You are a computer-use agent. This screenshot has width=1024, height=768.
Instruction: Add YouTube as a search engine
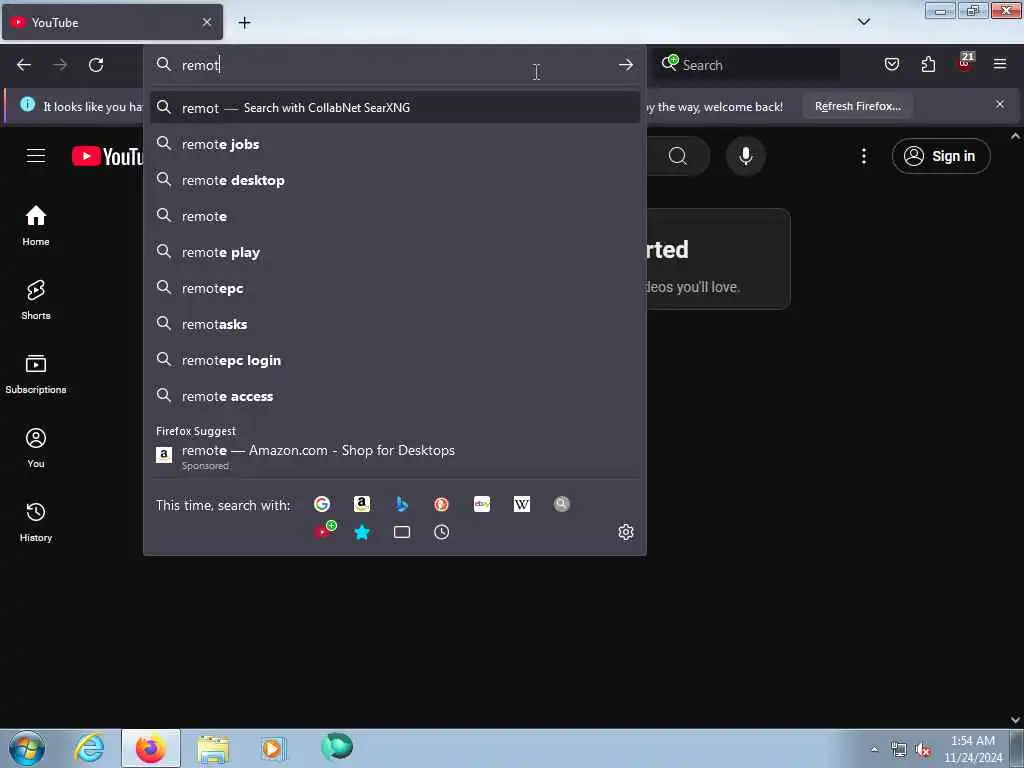[x=324, y=530]
